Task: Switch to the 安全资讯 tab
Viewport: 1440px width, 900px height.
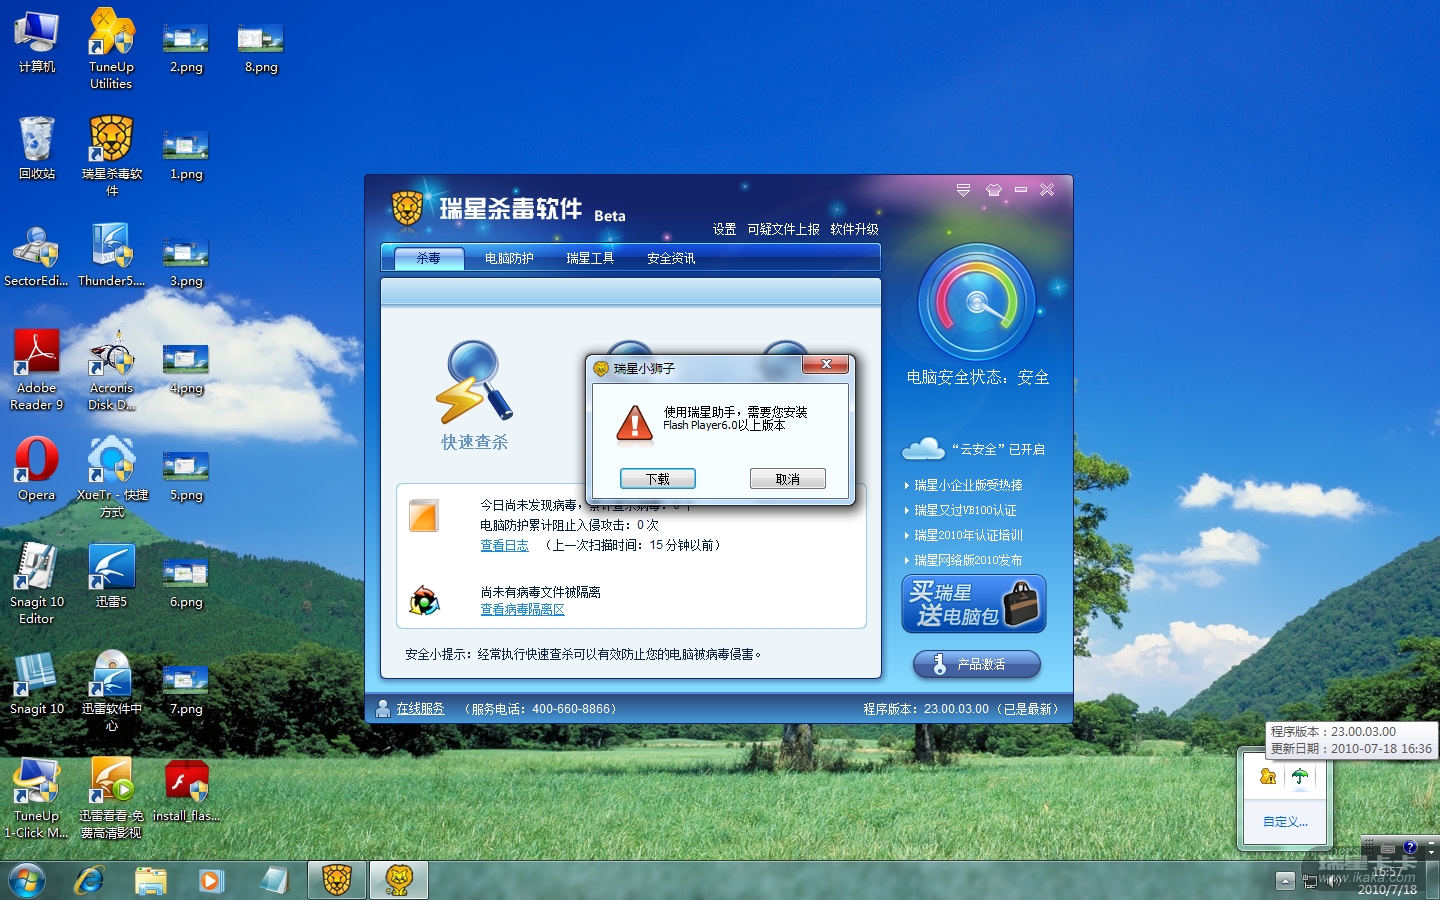Action: (671, 258)
